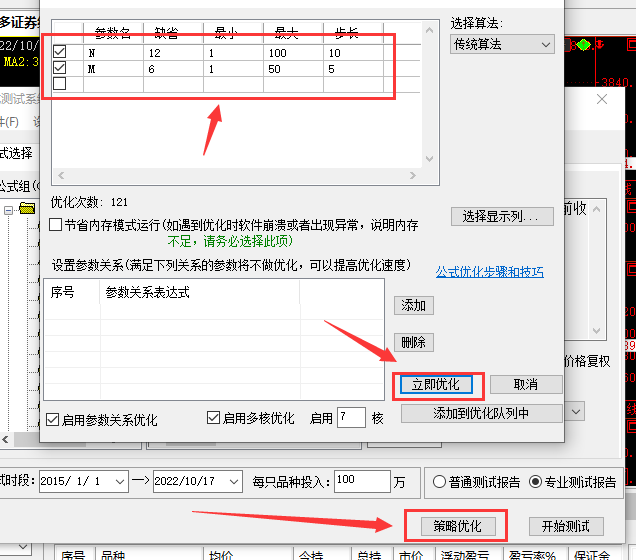Toggle 启用多核优化 checkbox

[213, 417]
